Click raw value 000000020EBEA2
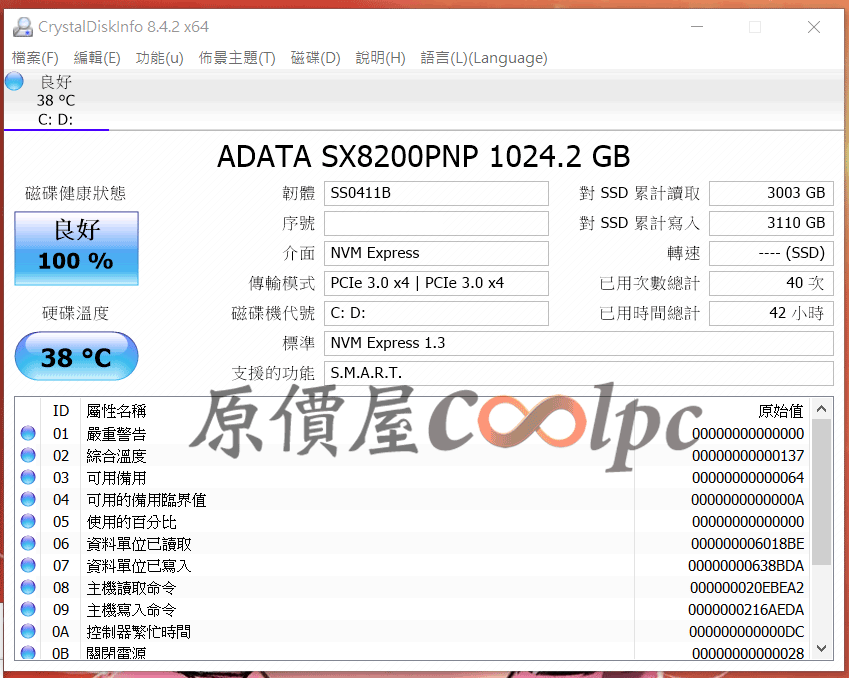 (747, 587)
